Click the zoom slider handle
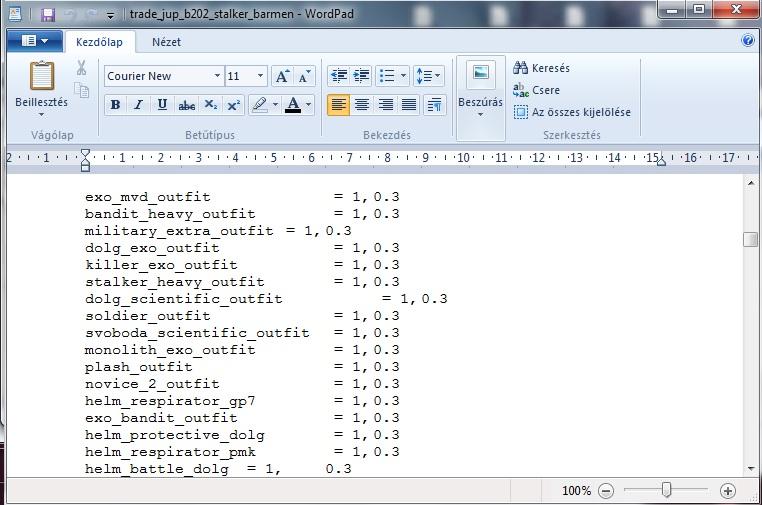Image resolution: width=762 pixels, height=505 pixels. coord(667,490)
